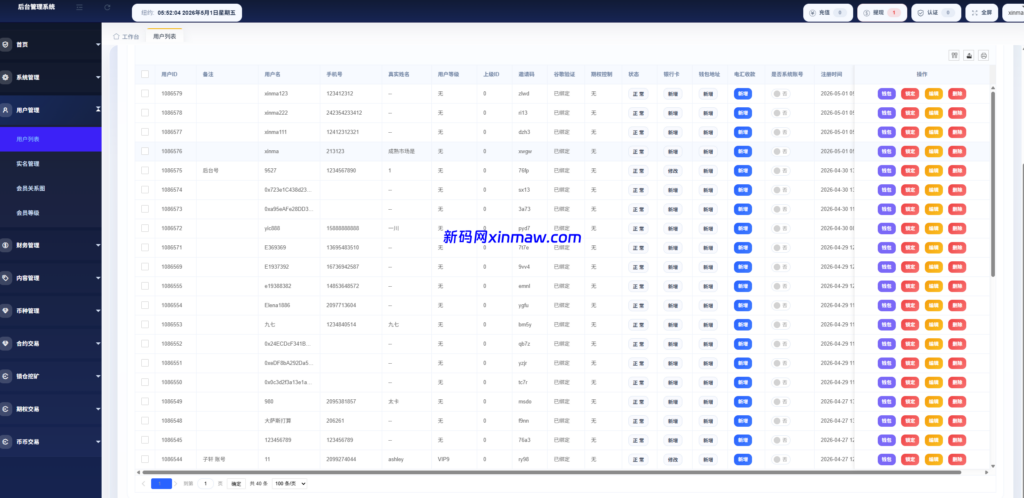
Task: Click the red 删除 button for user 9527
Action: pyautogui.click(x=957, y=170)
